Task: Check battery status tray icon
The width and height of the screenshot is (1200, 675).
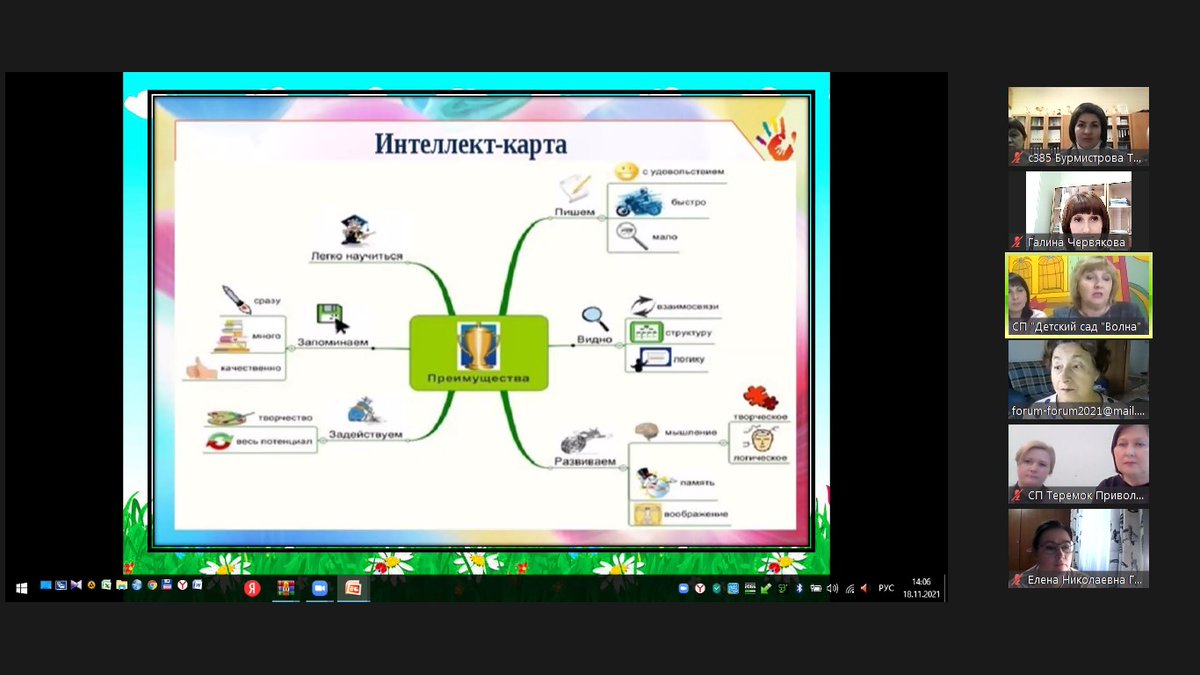Action: [x=816, y=588]
